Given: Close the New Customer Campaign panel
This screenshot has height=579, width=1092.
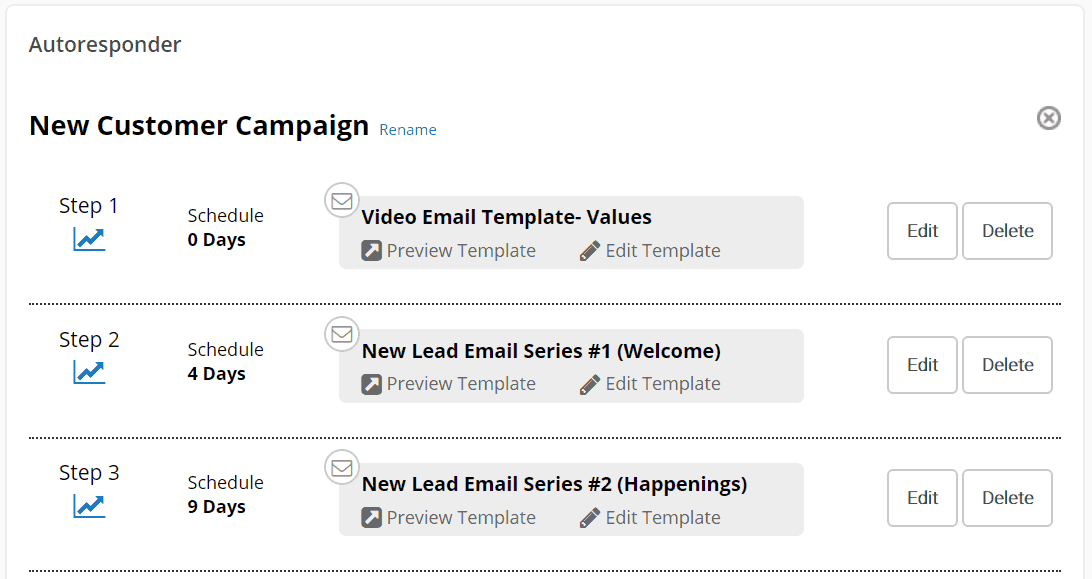Looking at the screenshot, I should pos(1048,118).
